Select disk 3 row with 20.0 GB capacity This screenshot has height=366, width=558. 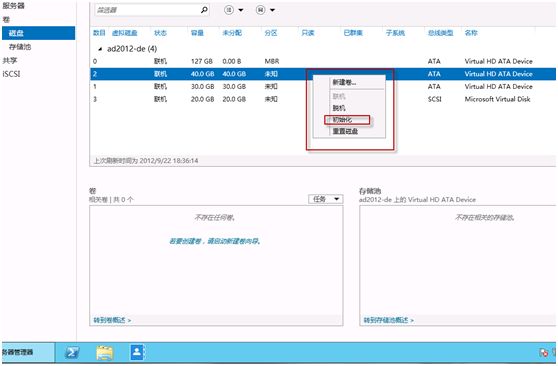323,99
